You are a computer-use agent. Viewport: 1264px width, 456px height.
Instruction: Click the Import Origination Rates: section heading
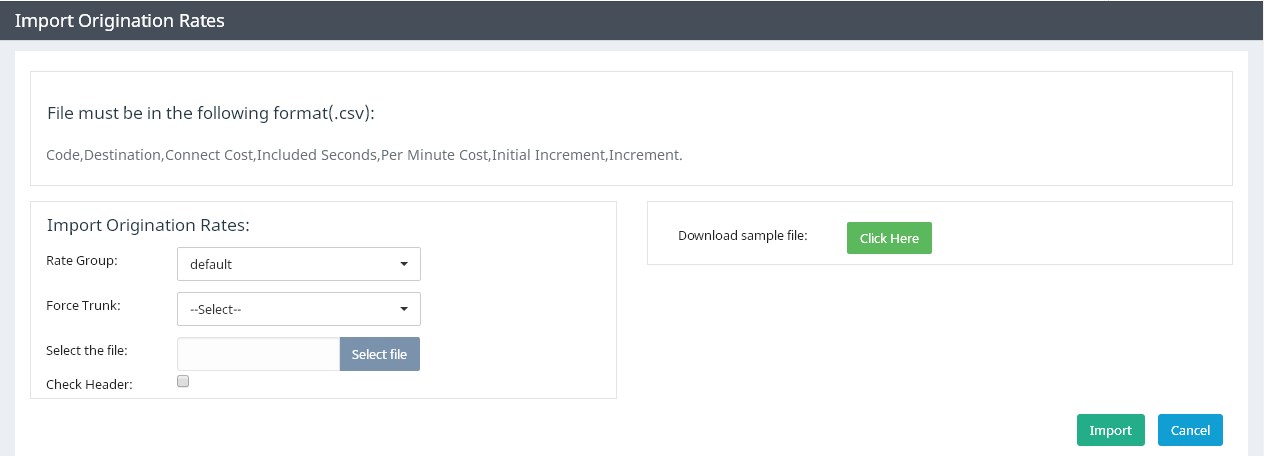[x=148, y=225]
